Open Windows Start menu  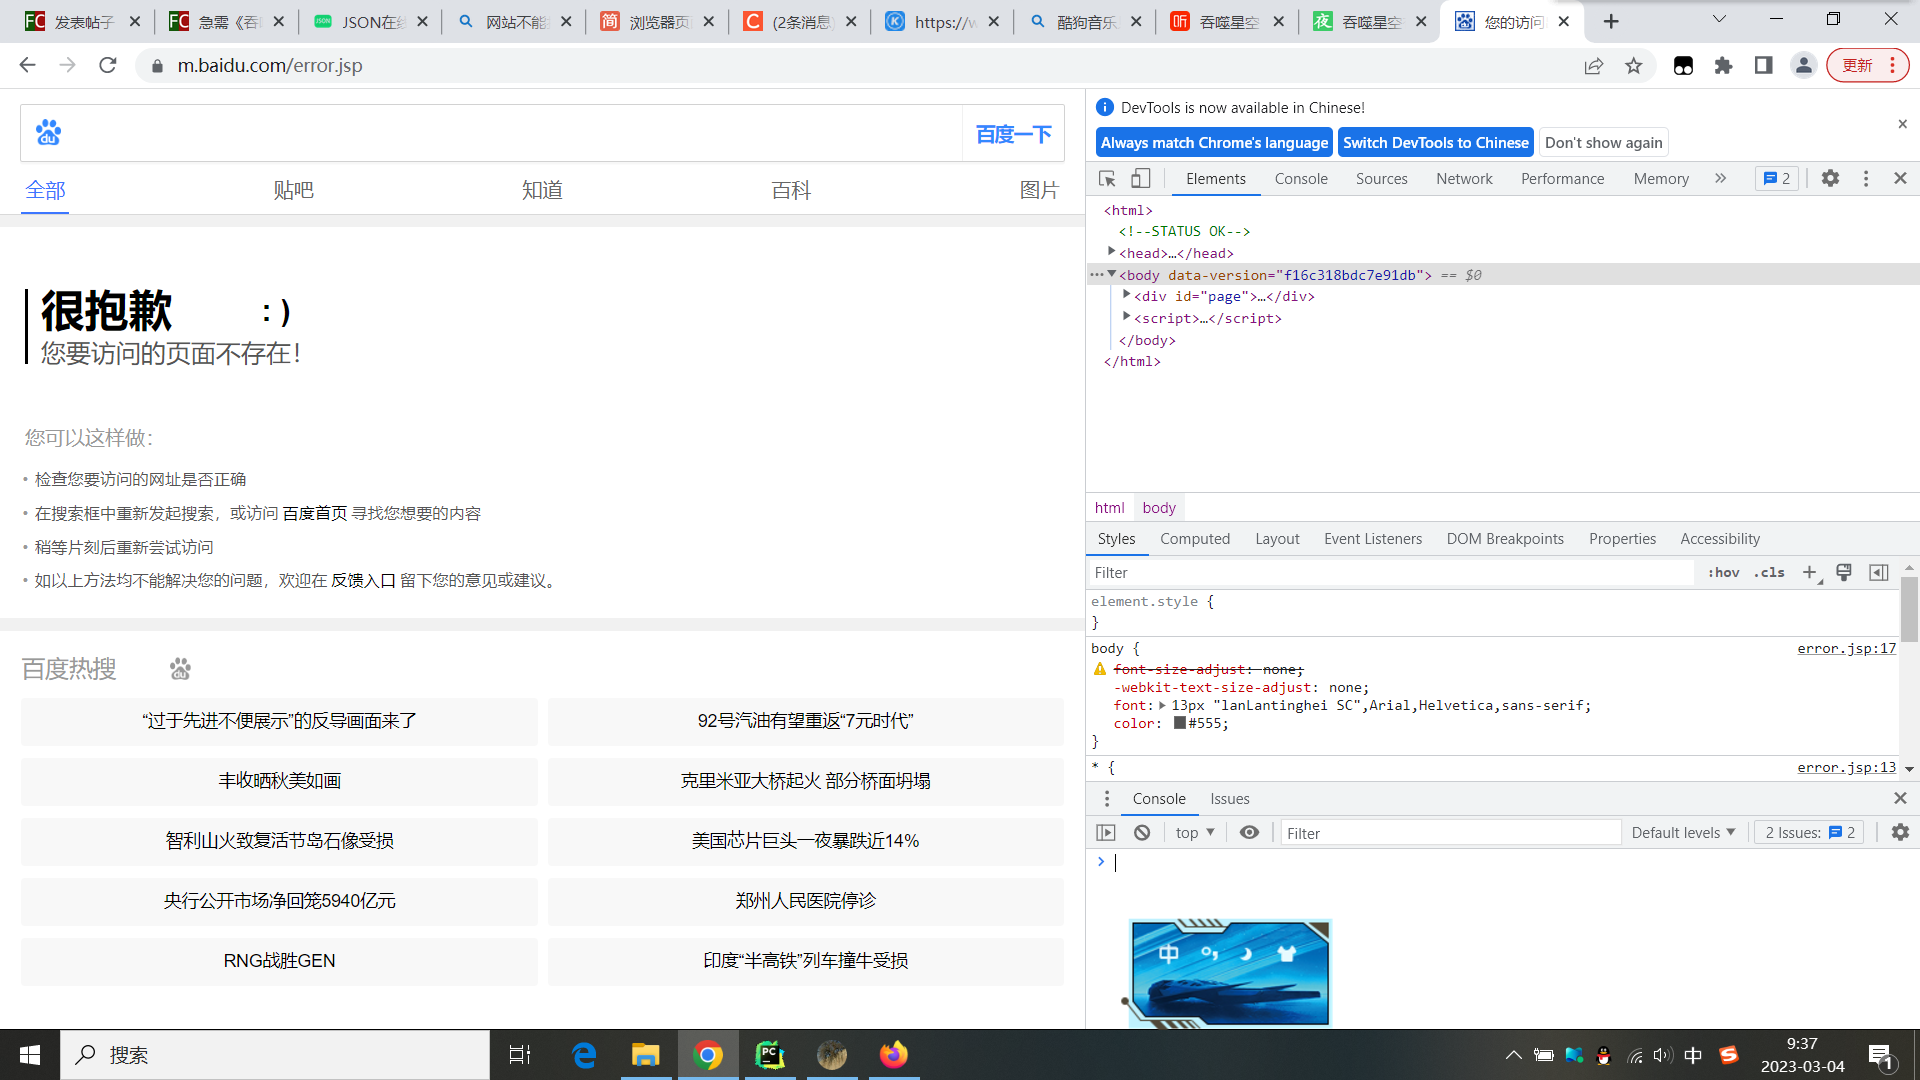click(30, 1055)
